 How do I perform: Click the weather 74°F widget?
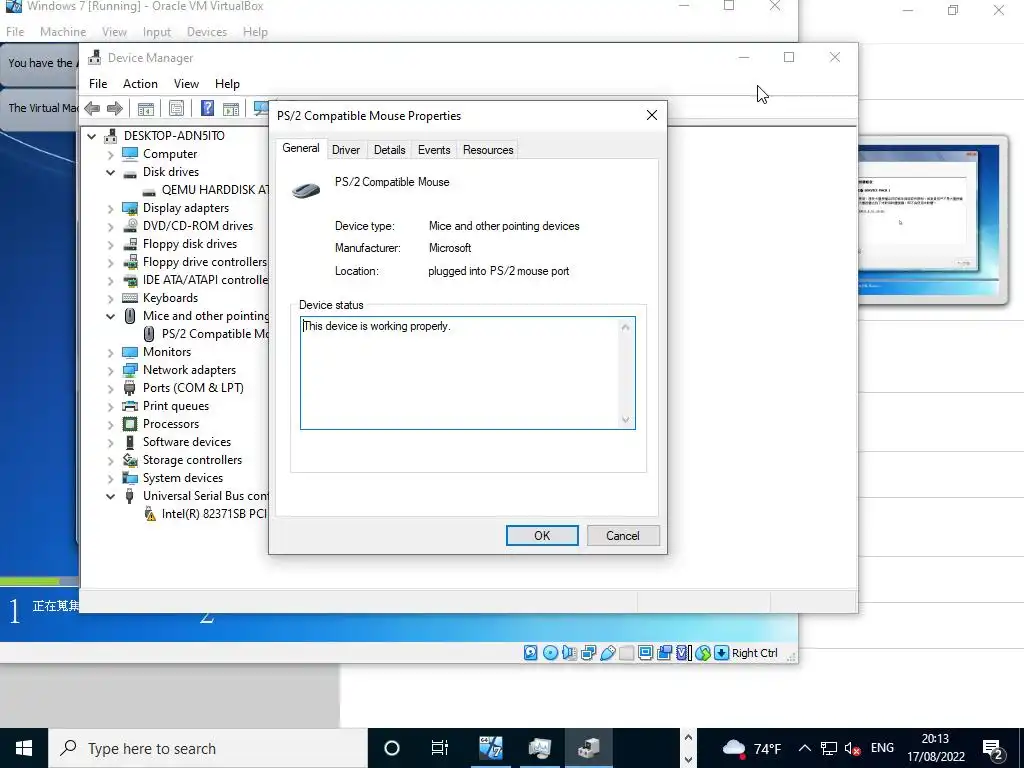point(752,748)
